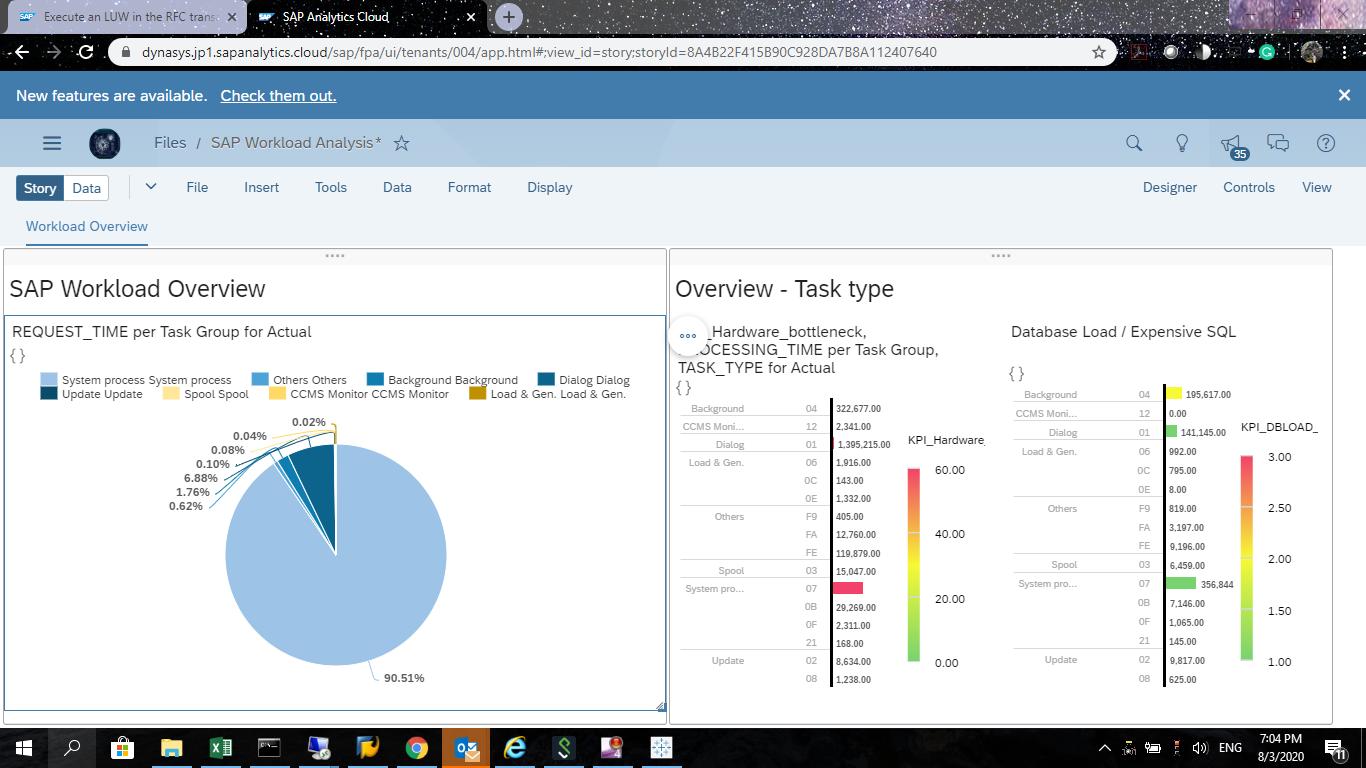Viewport: 1366px width, 768px height.
Task: Open more actions on the Task Group chart
Action: point(687,336)
